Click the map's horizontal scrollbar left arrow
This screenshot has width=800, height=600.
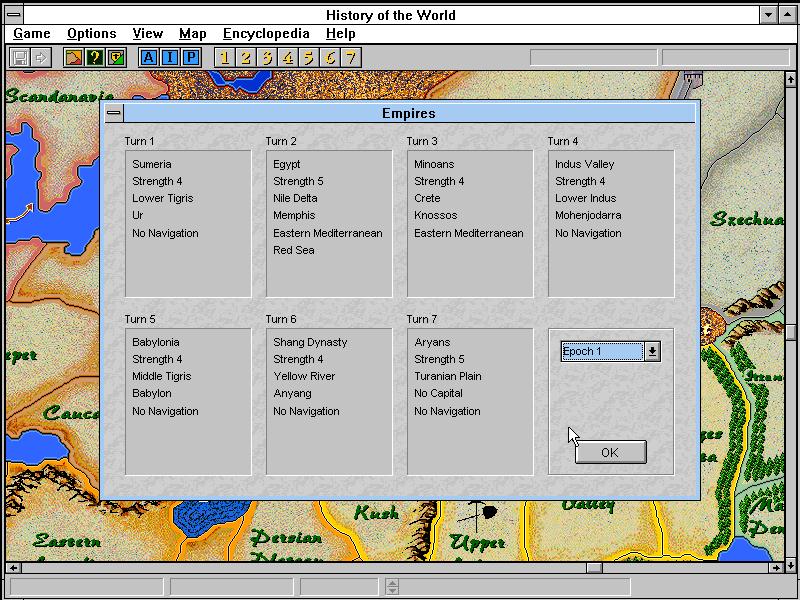click(13, 567)
